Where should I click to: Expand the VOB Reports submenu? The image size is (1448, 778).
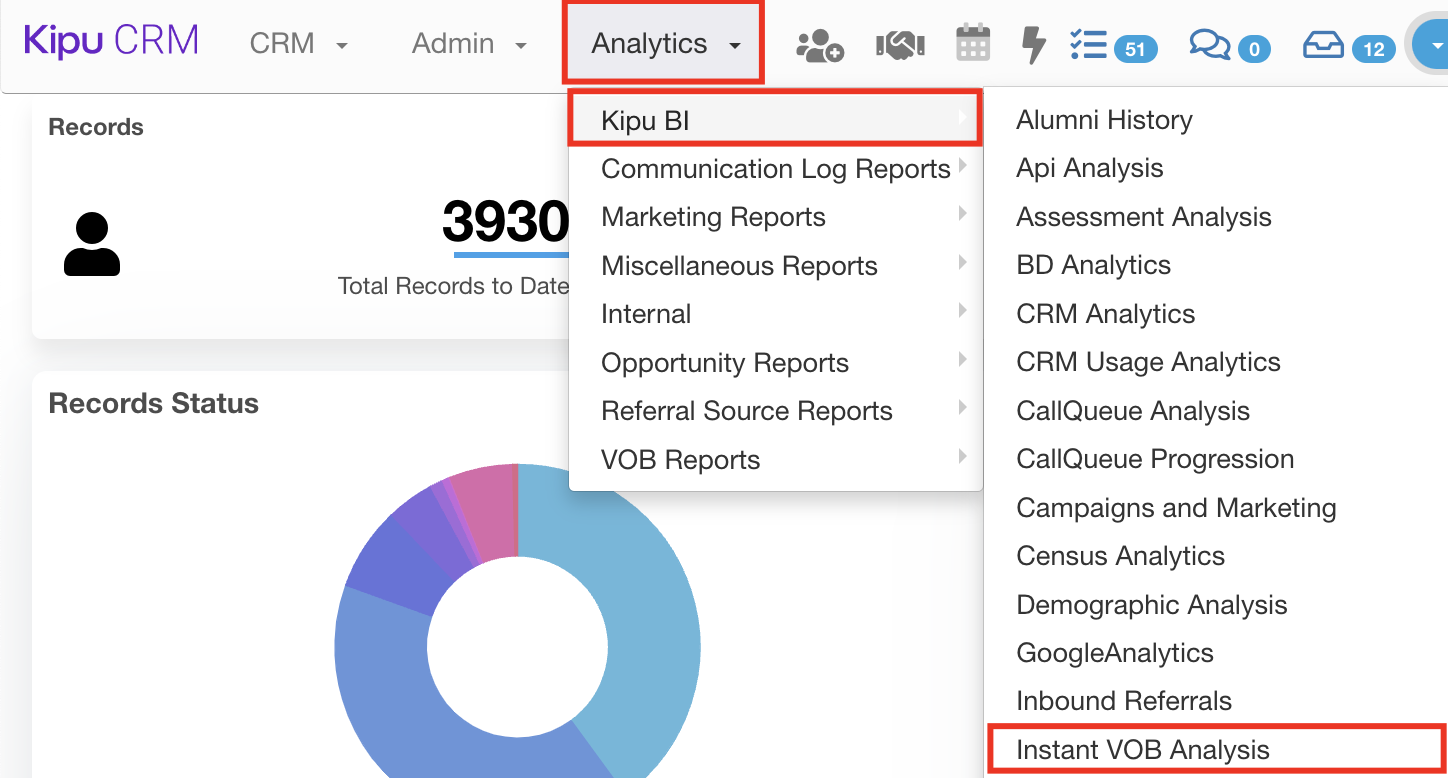click(680, 460)
